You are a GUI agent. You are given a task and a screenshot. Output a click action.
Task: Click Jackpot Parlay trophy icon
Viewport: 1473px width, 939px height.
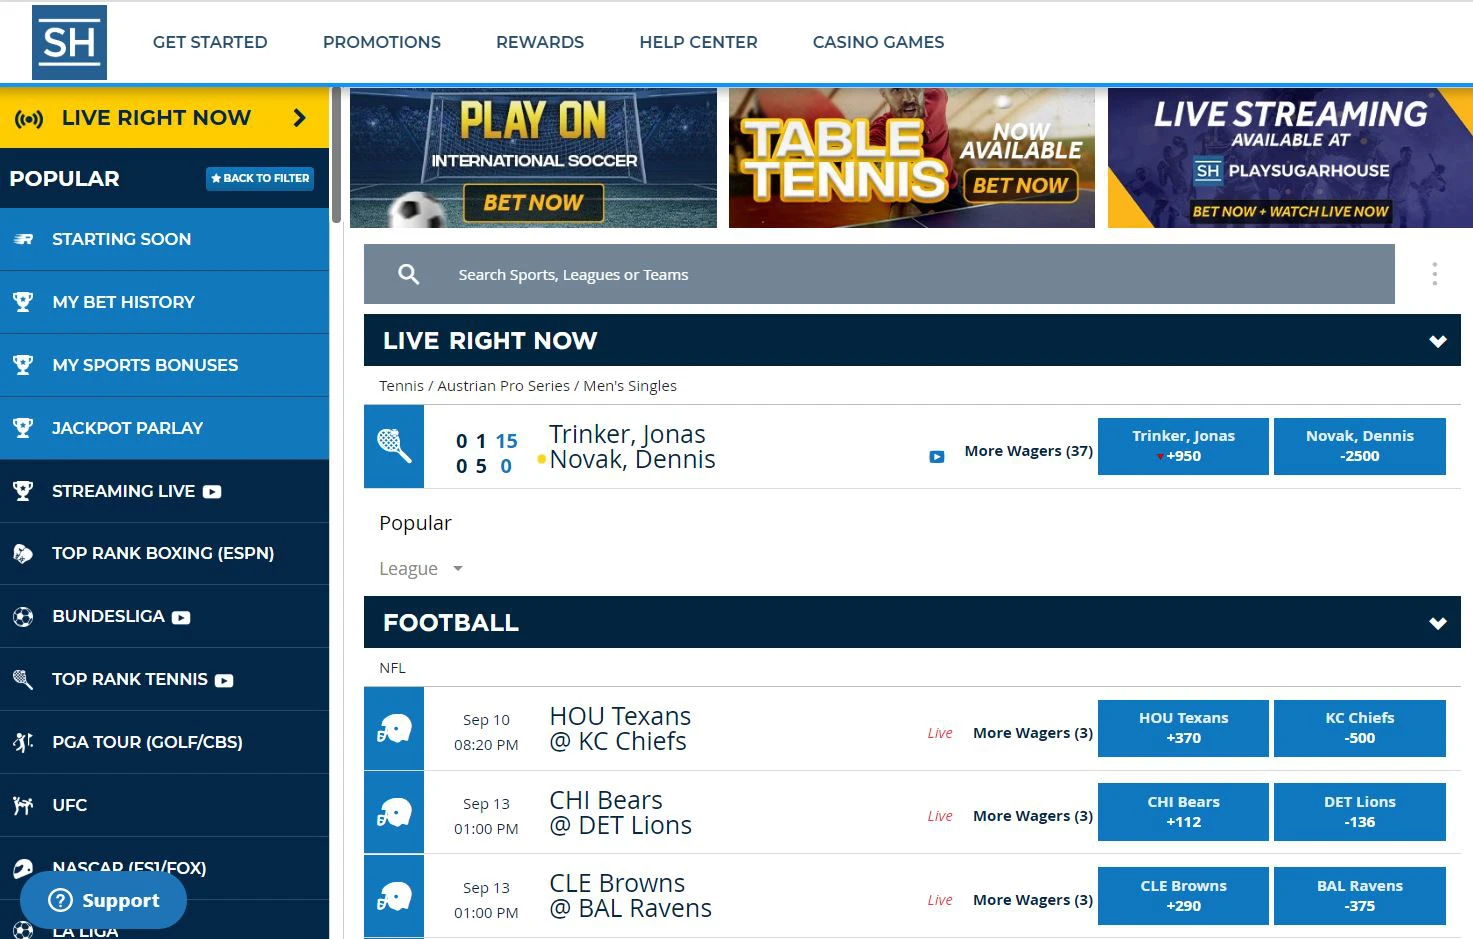tap(23, 428)
